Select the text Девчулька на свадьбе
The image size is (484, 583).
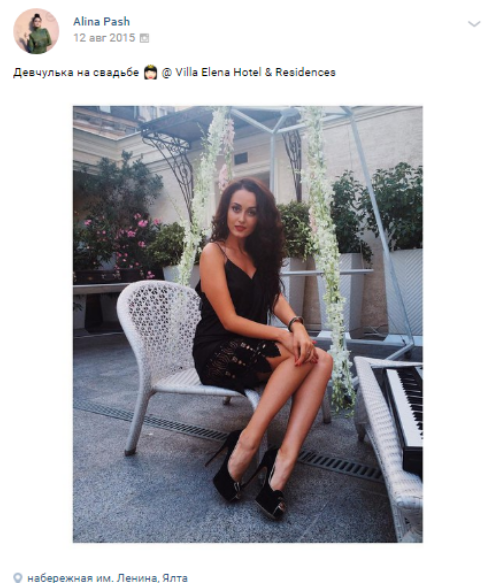coord(76,72)
